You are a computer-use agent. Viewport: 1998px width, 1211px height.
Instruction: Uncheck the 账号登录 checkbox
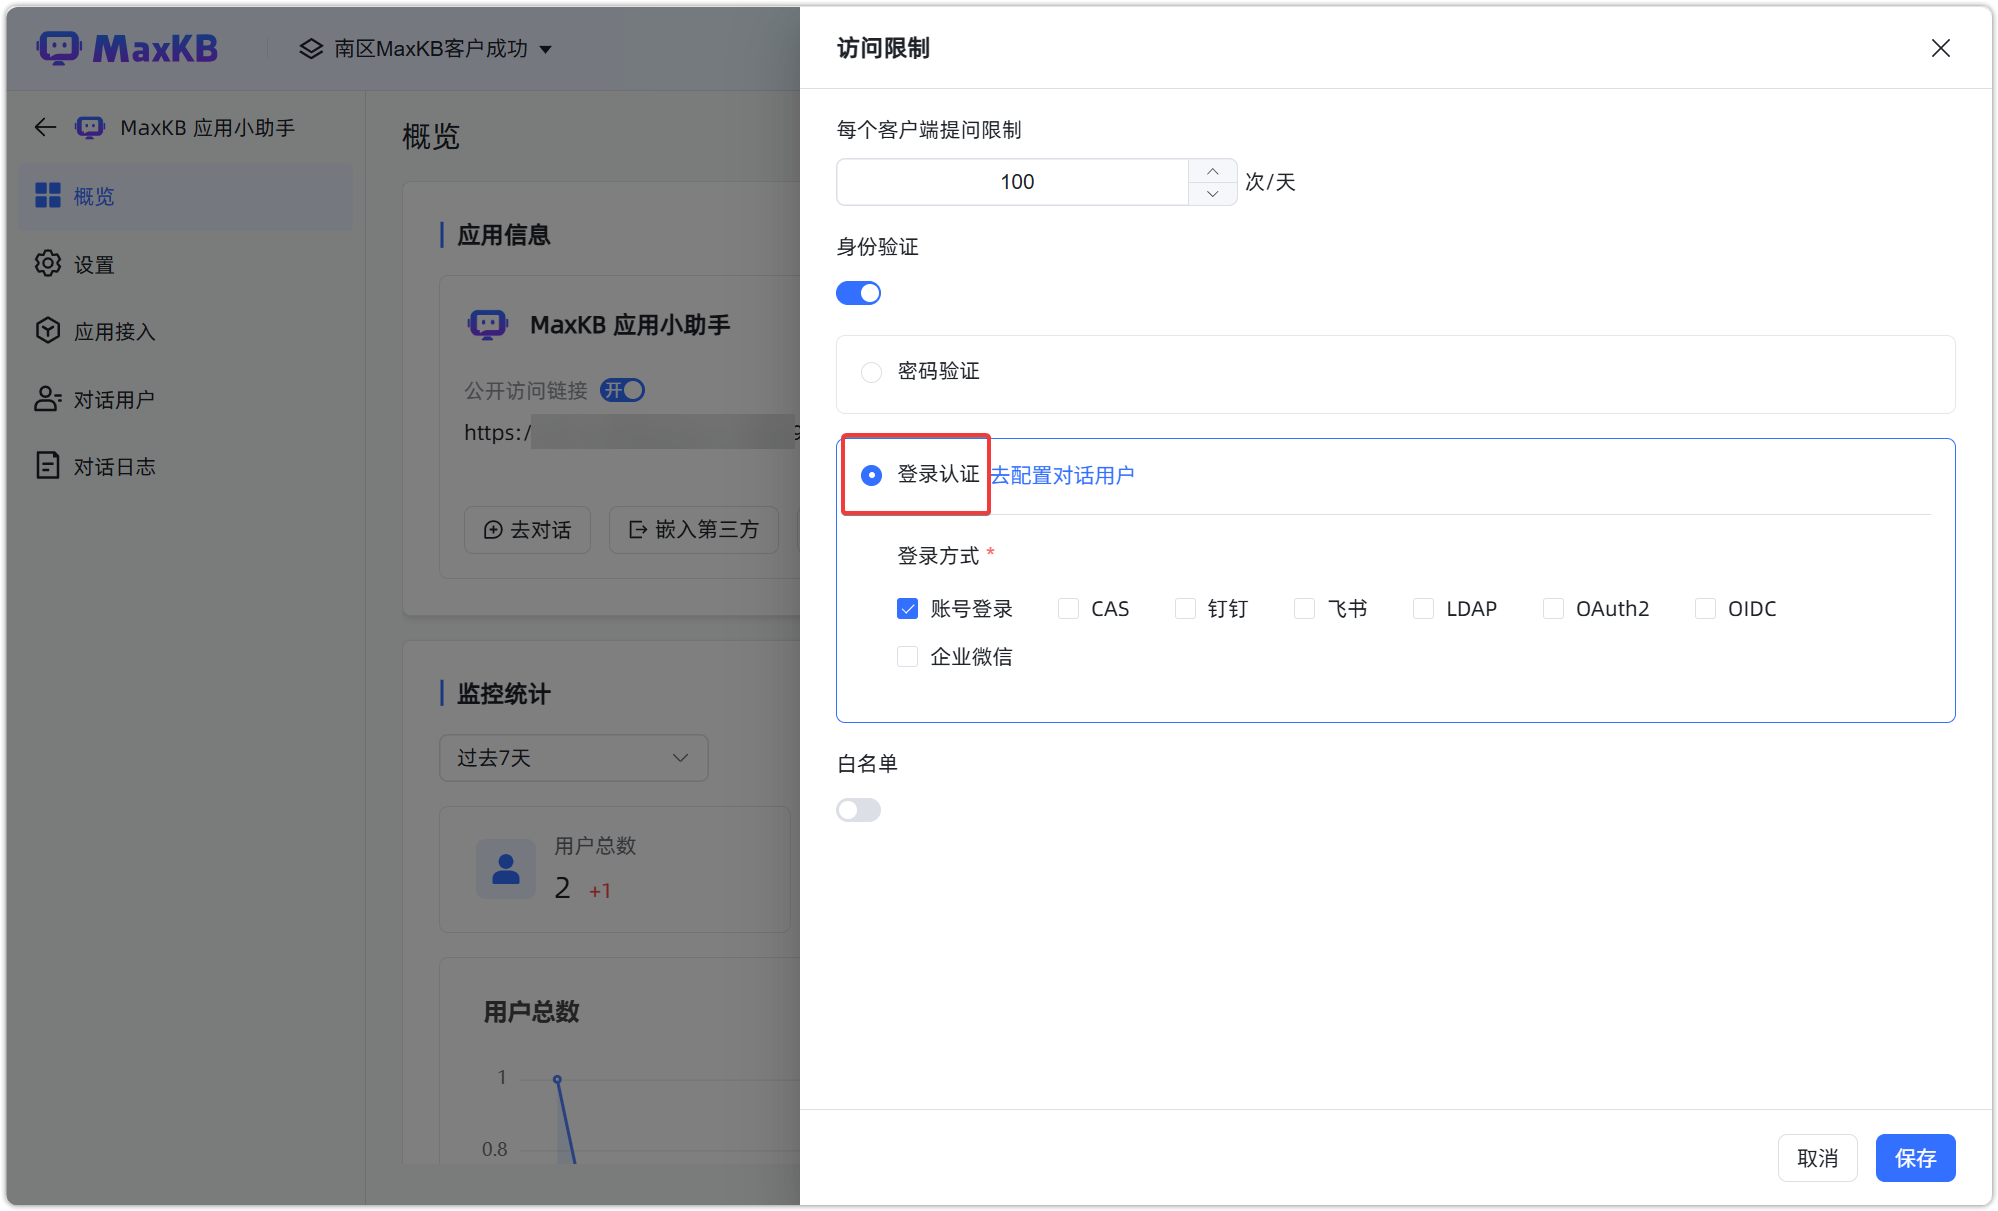click(907, 609)
